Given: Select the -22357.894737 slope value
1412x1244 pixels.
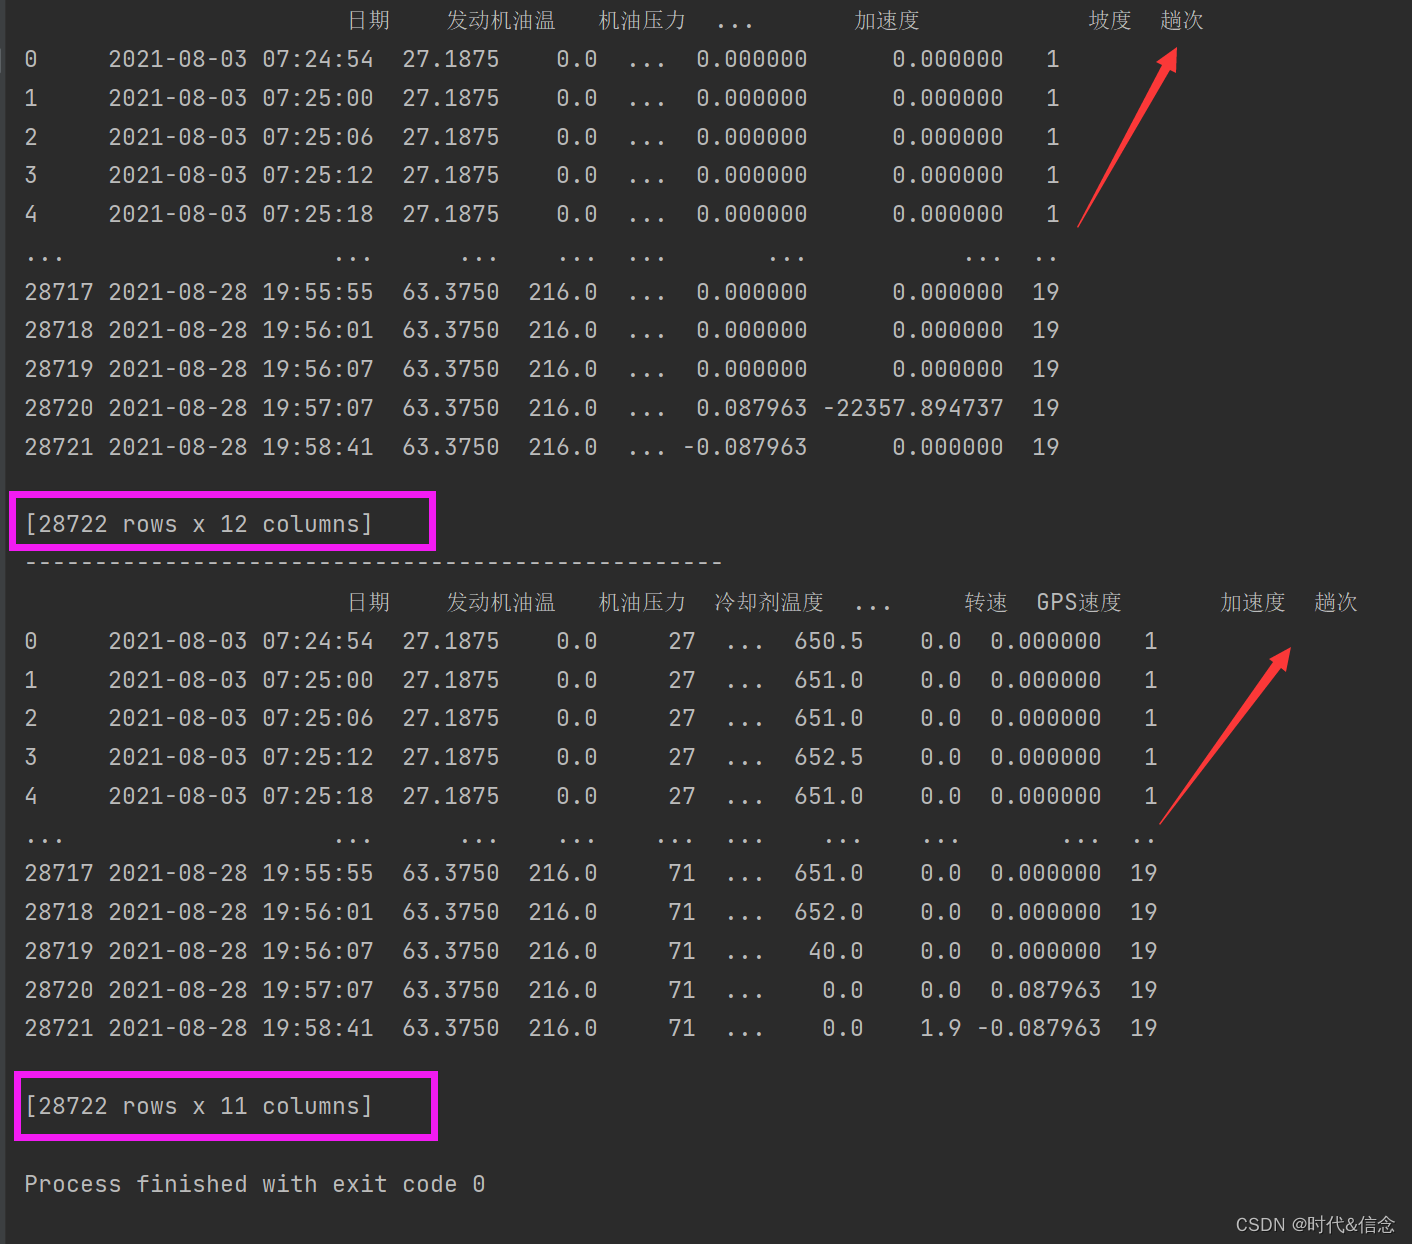Looking at the screenshot, I should 913,408.
